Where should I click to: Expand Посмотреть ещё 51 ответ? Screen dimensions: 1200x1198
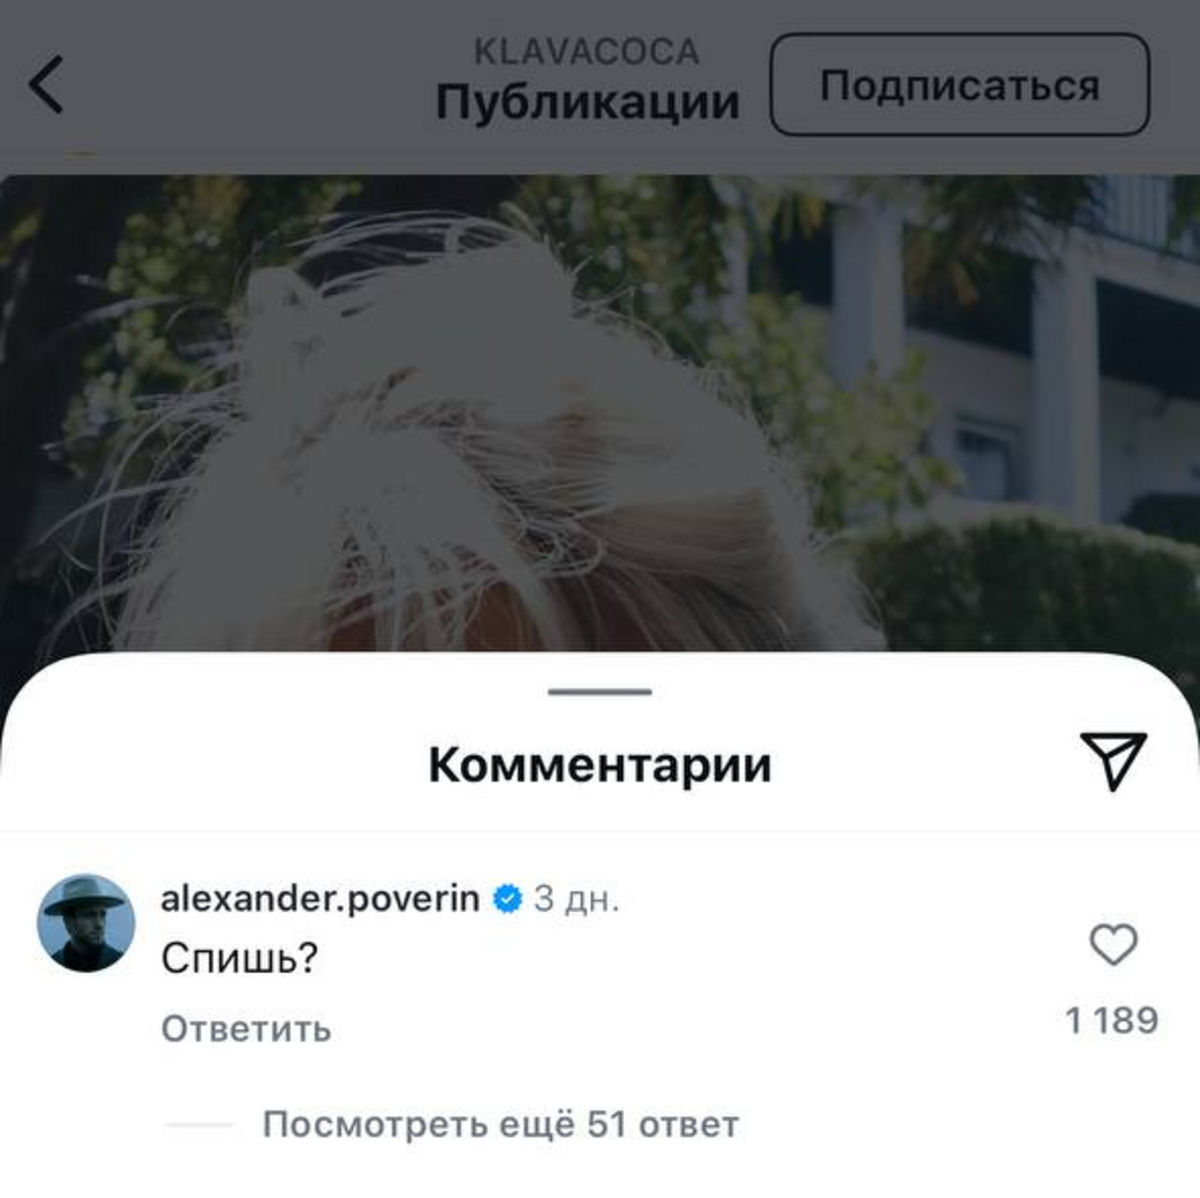500,1125
